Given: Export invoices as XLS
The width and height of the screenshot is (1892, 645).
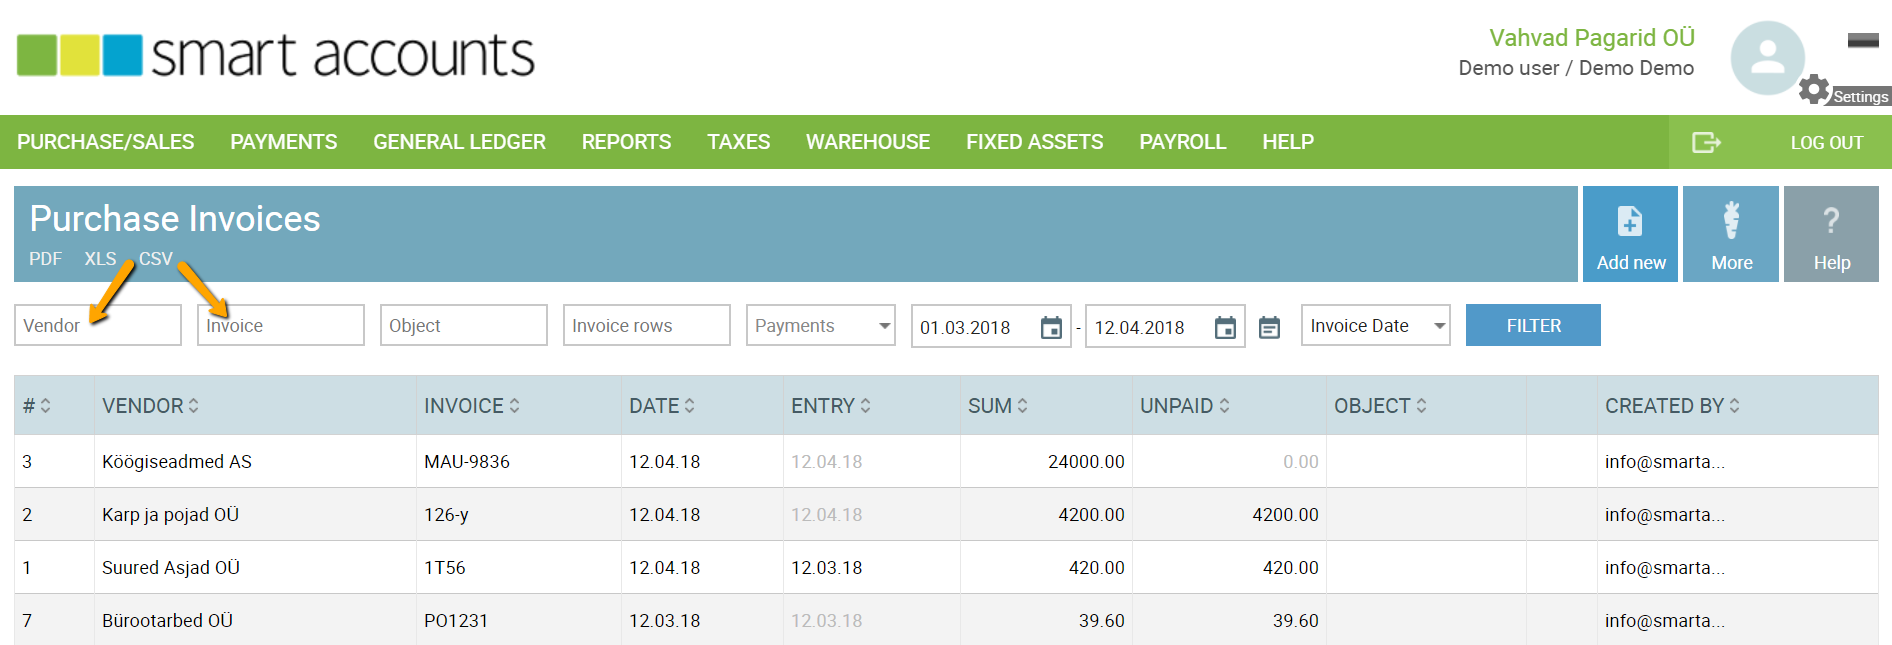Looking at the screenshot, I should pos(100,259).
